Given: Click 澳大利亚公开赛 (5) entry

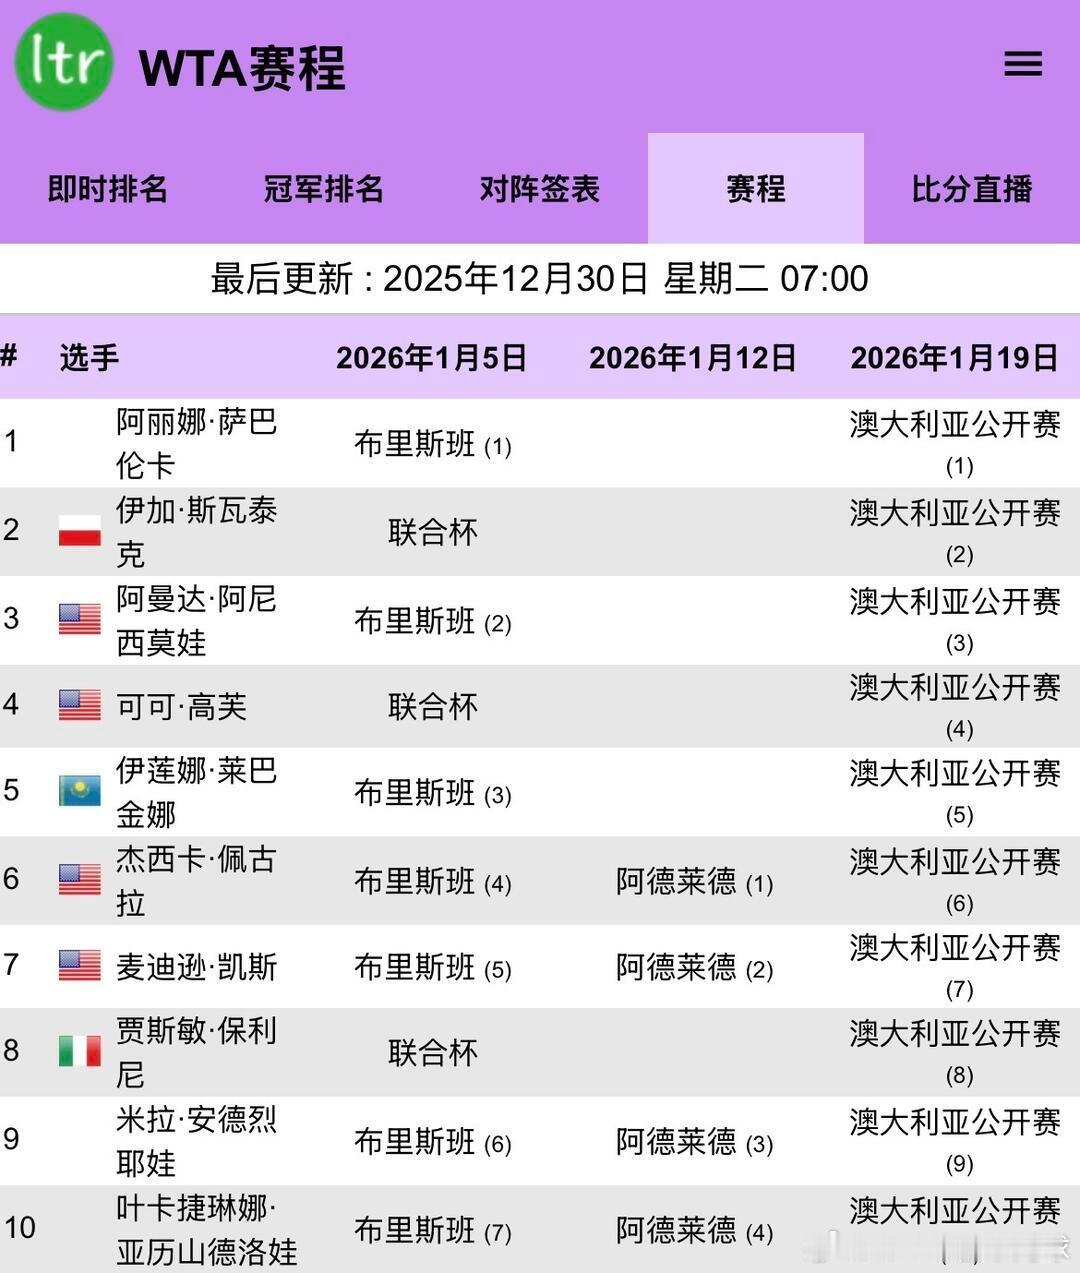Looking at the screenshot, I should [x=956, y=792].
